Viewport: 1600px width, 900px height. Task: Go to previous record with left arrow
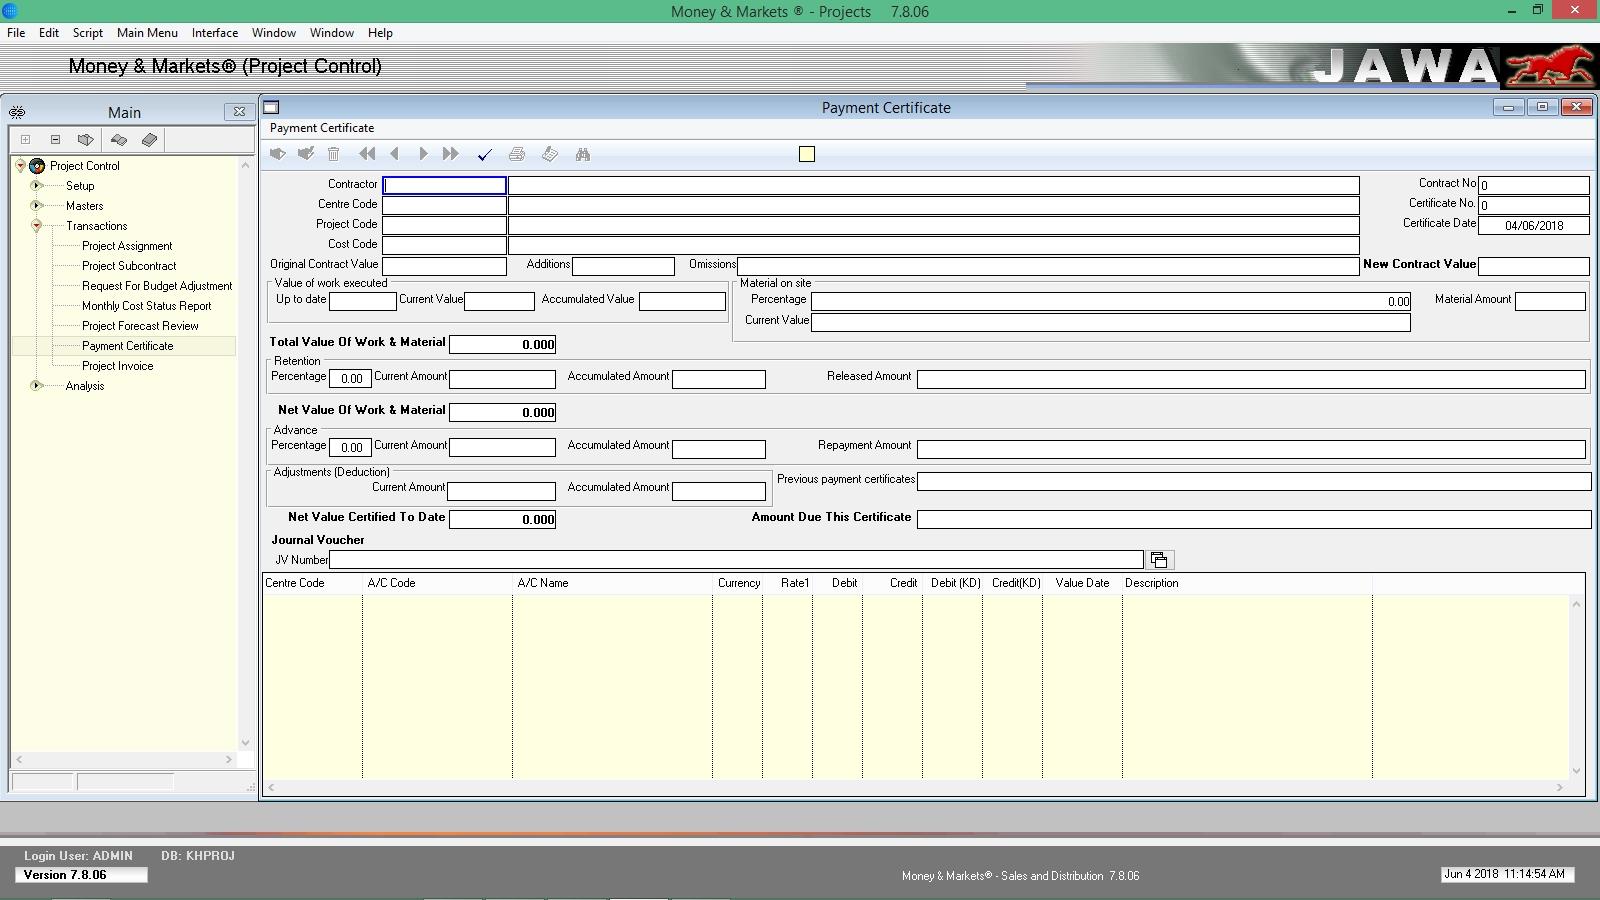(395, 154)
